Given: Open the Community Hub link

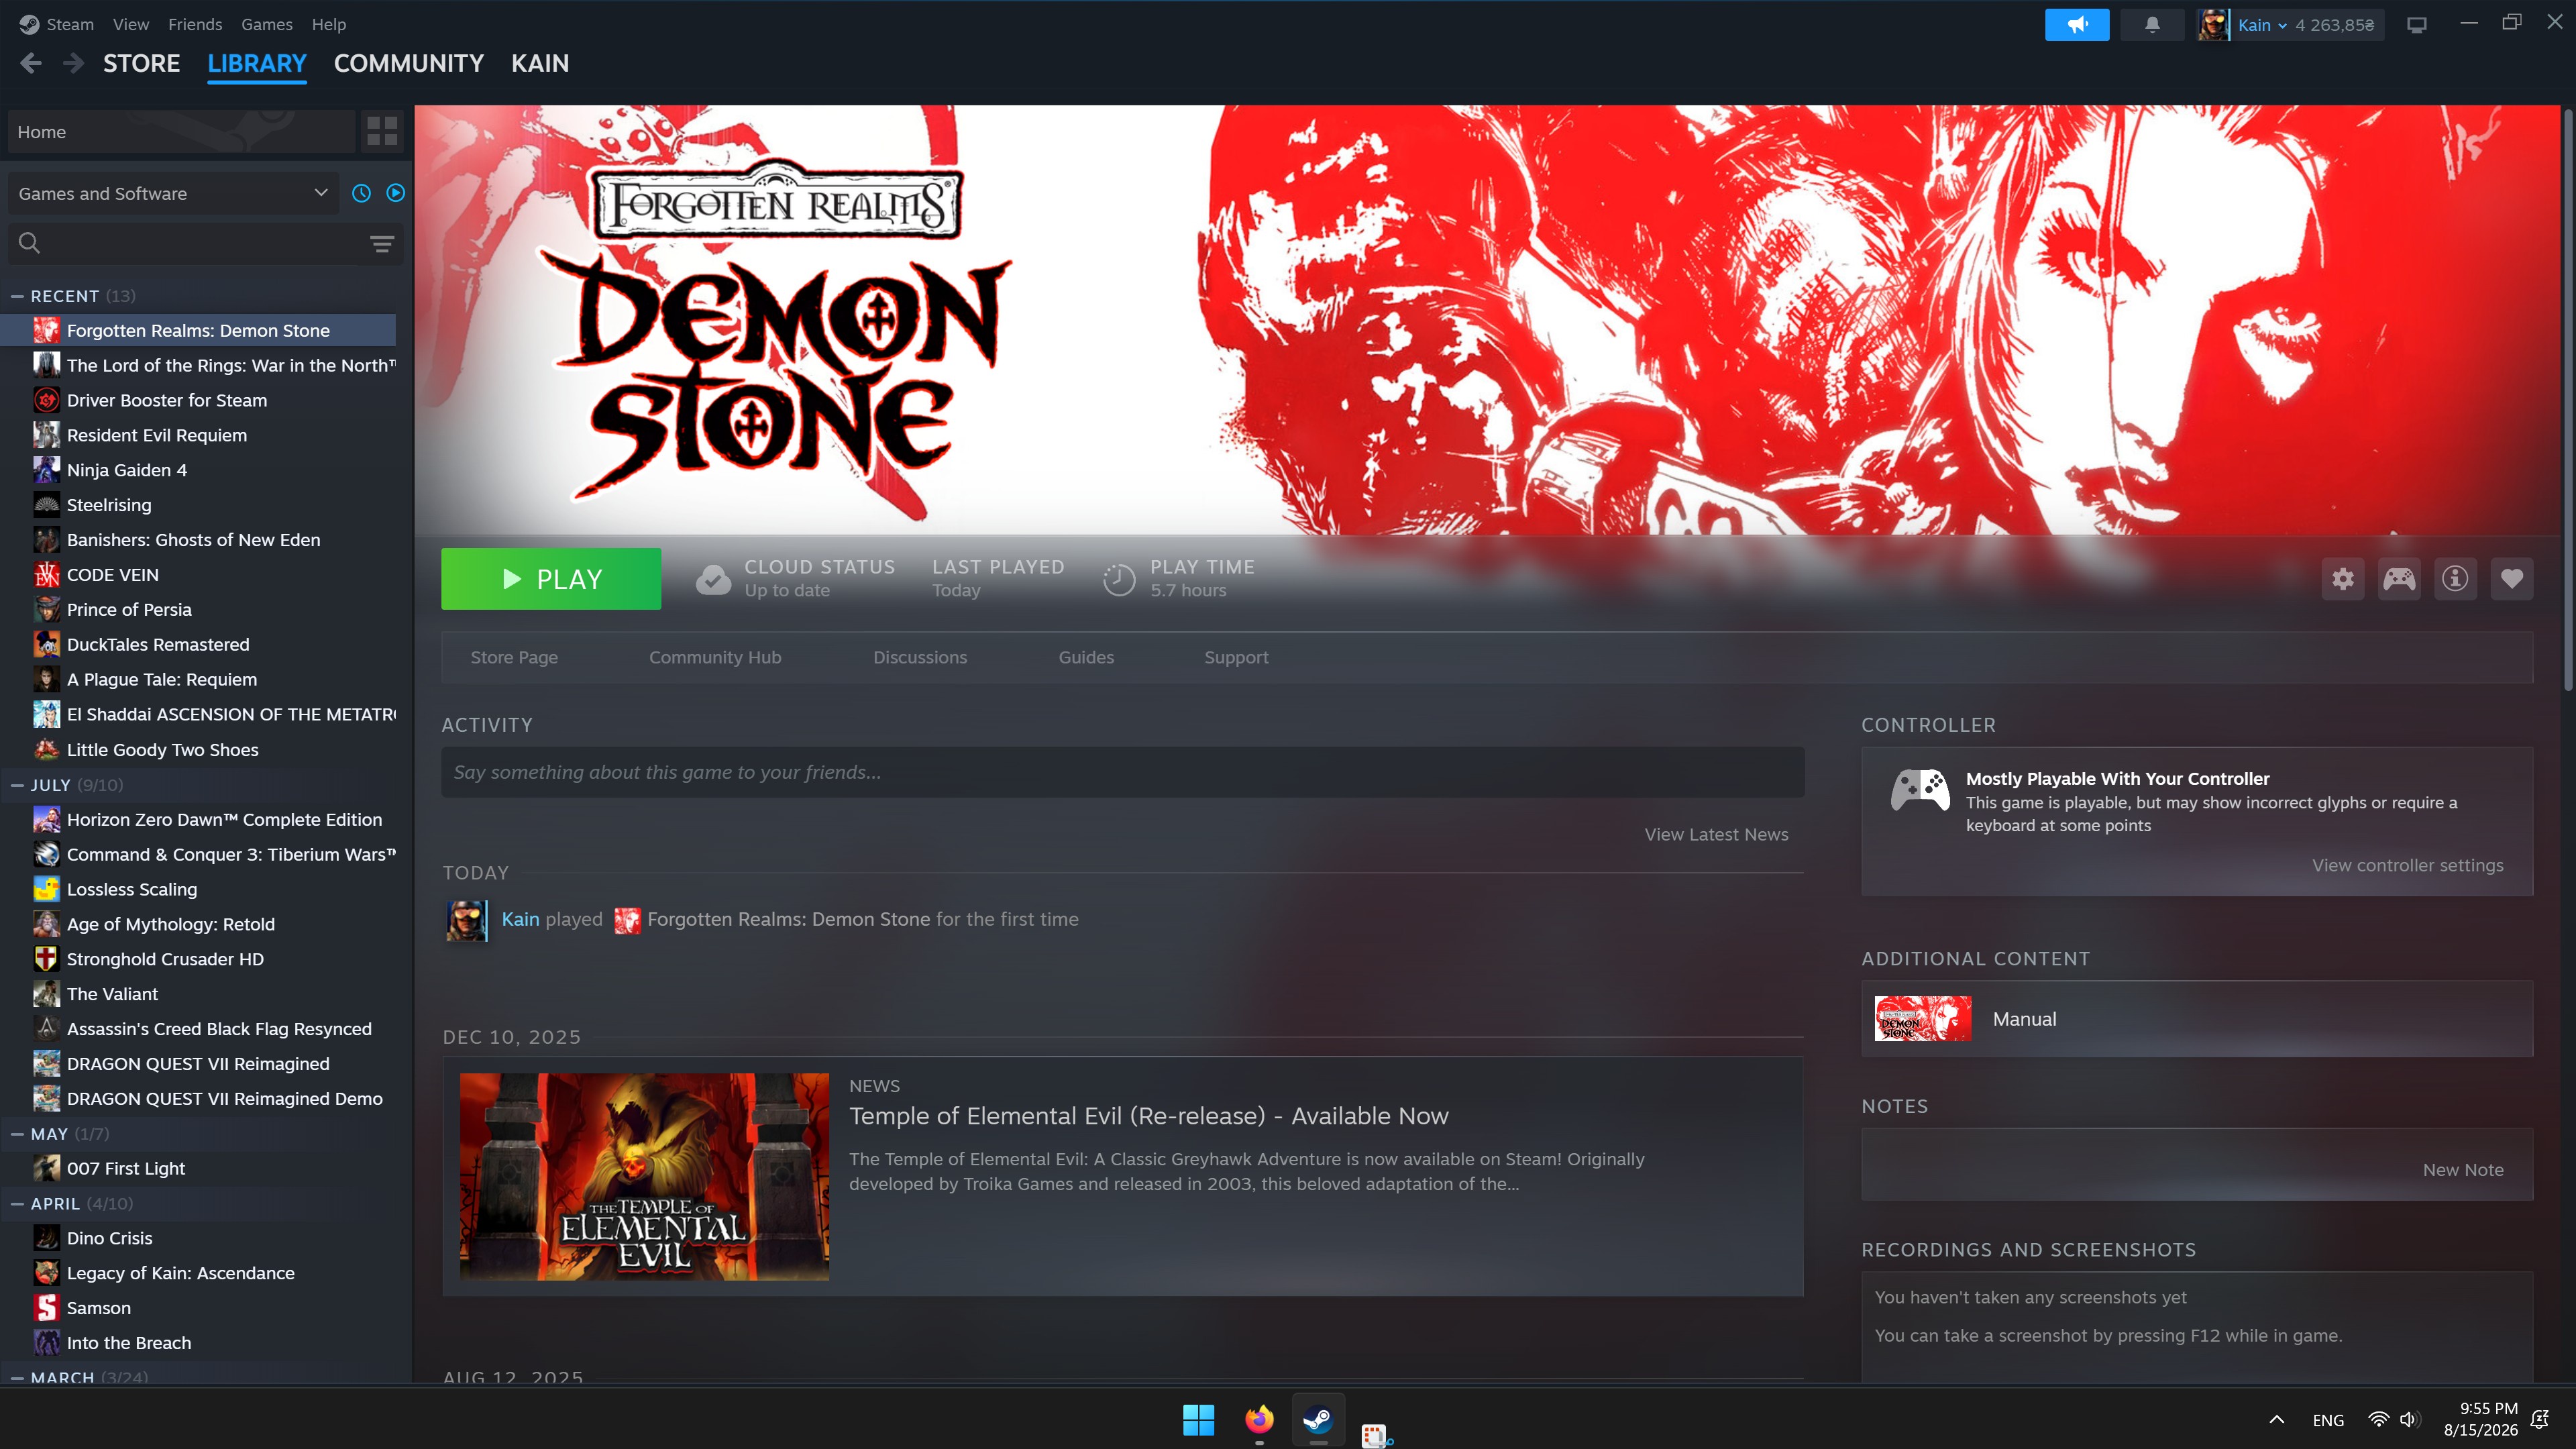Looking at the screenshot, I should (715, 657).
